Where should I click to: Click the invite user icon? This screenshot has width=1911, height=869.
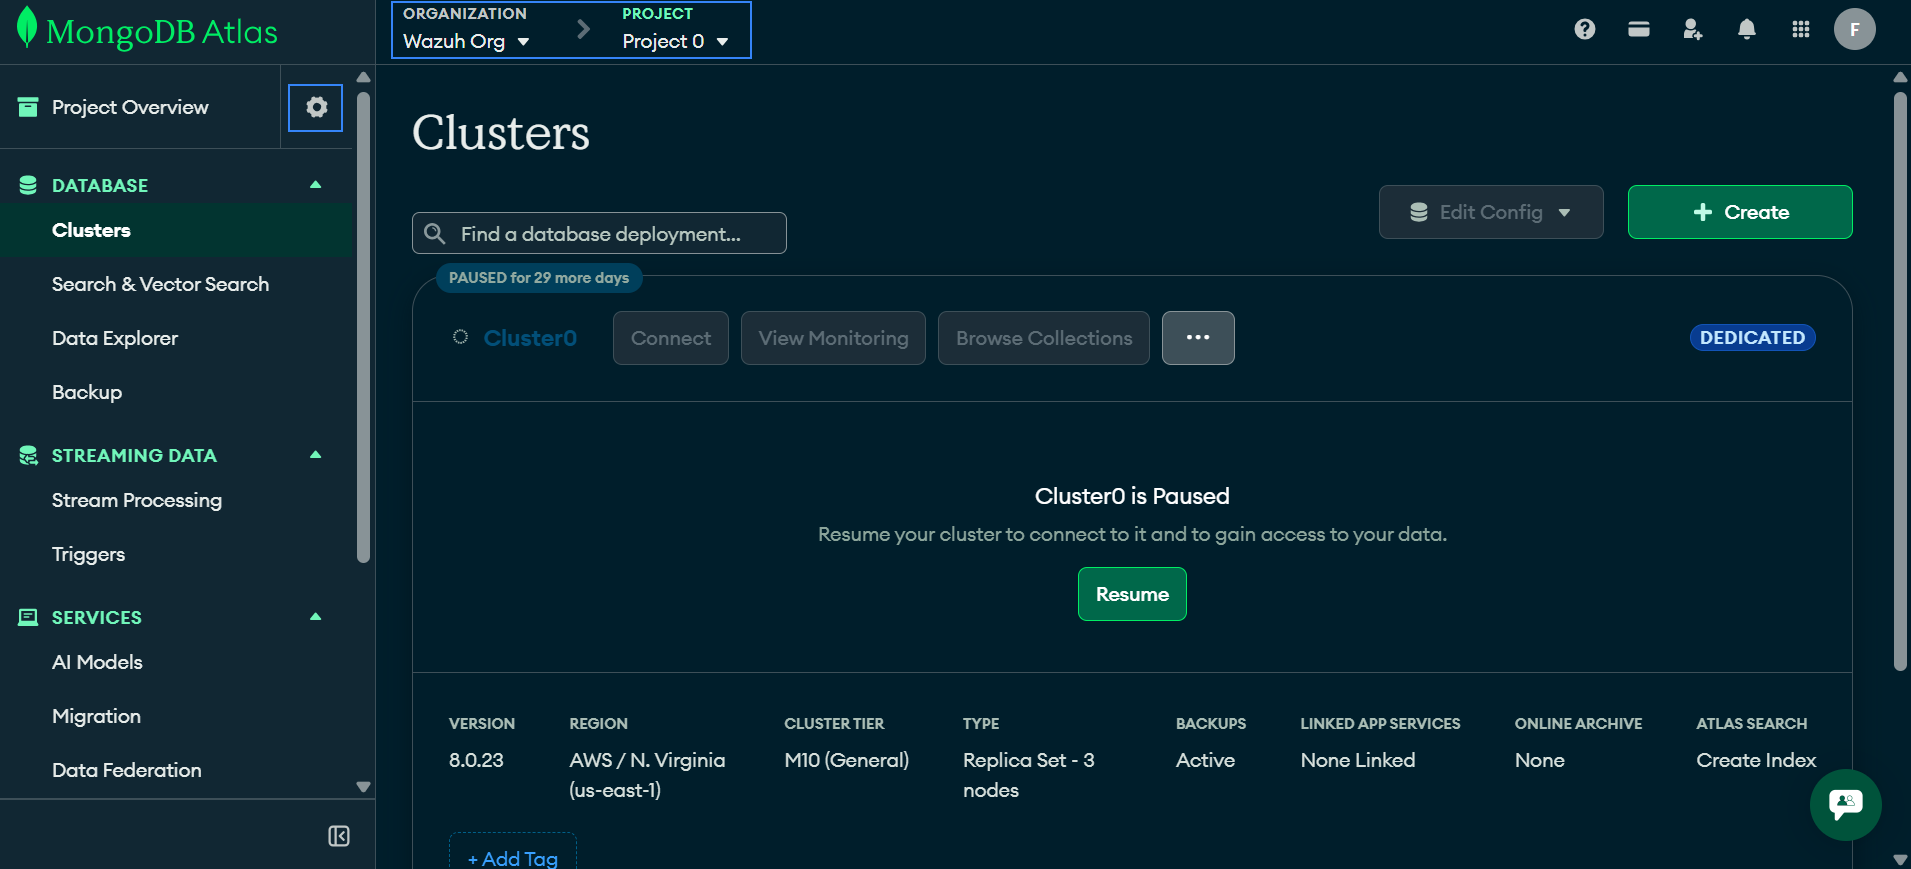(x=1692, y=29)
